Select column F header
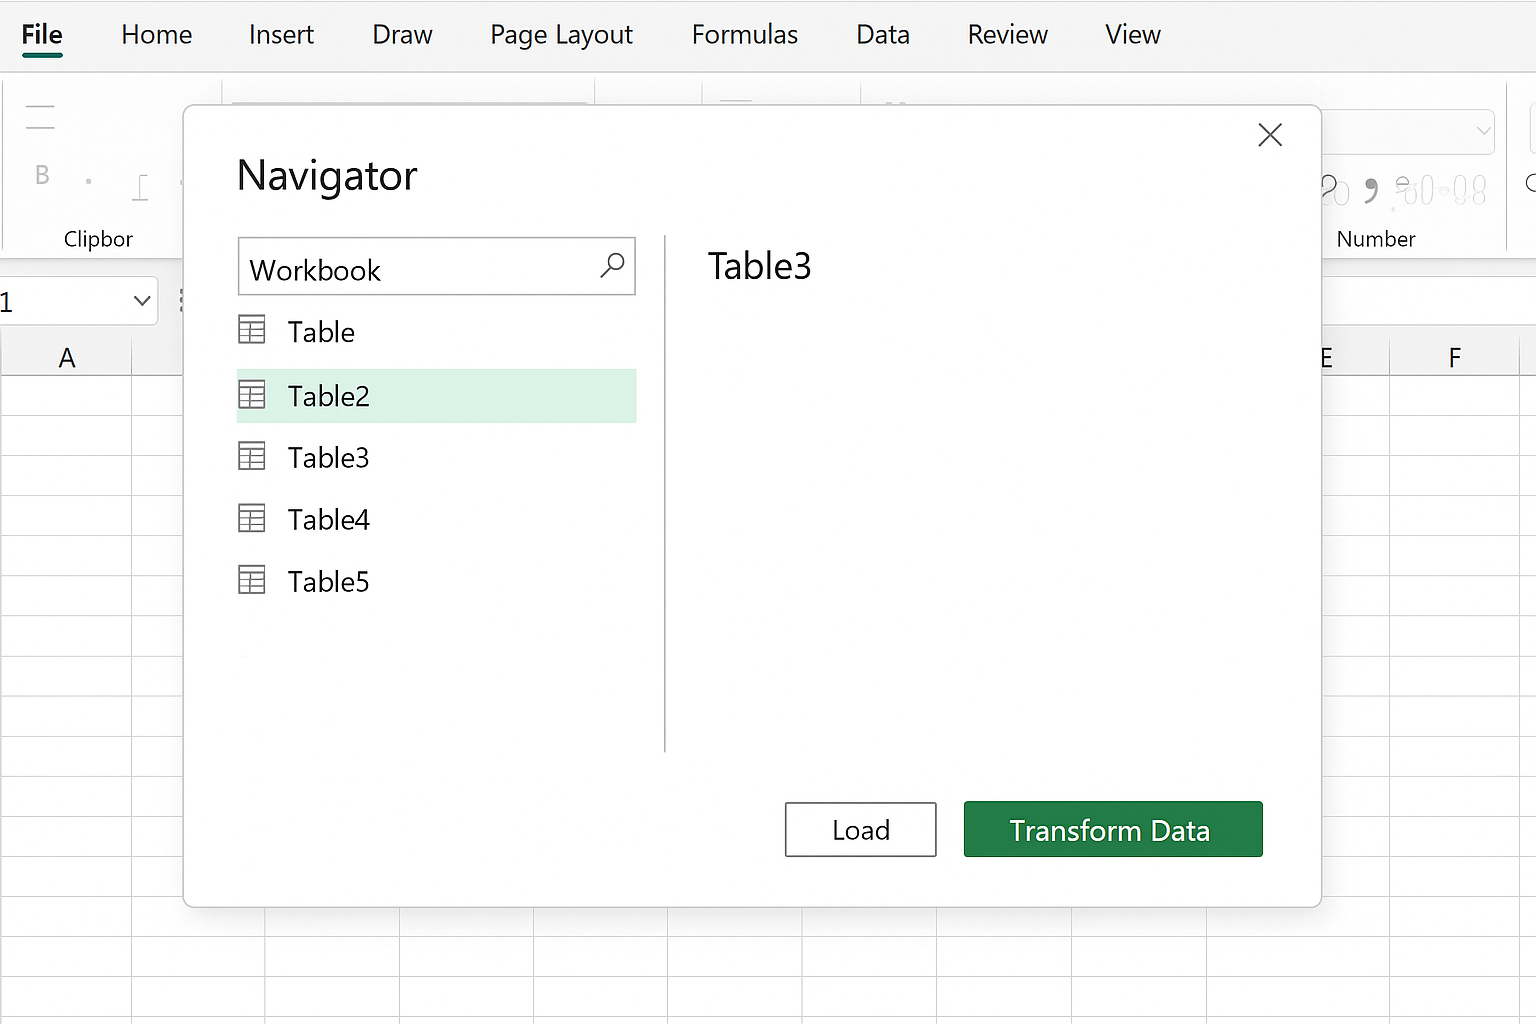 pyautogui.click(x=1455, y=357)
